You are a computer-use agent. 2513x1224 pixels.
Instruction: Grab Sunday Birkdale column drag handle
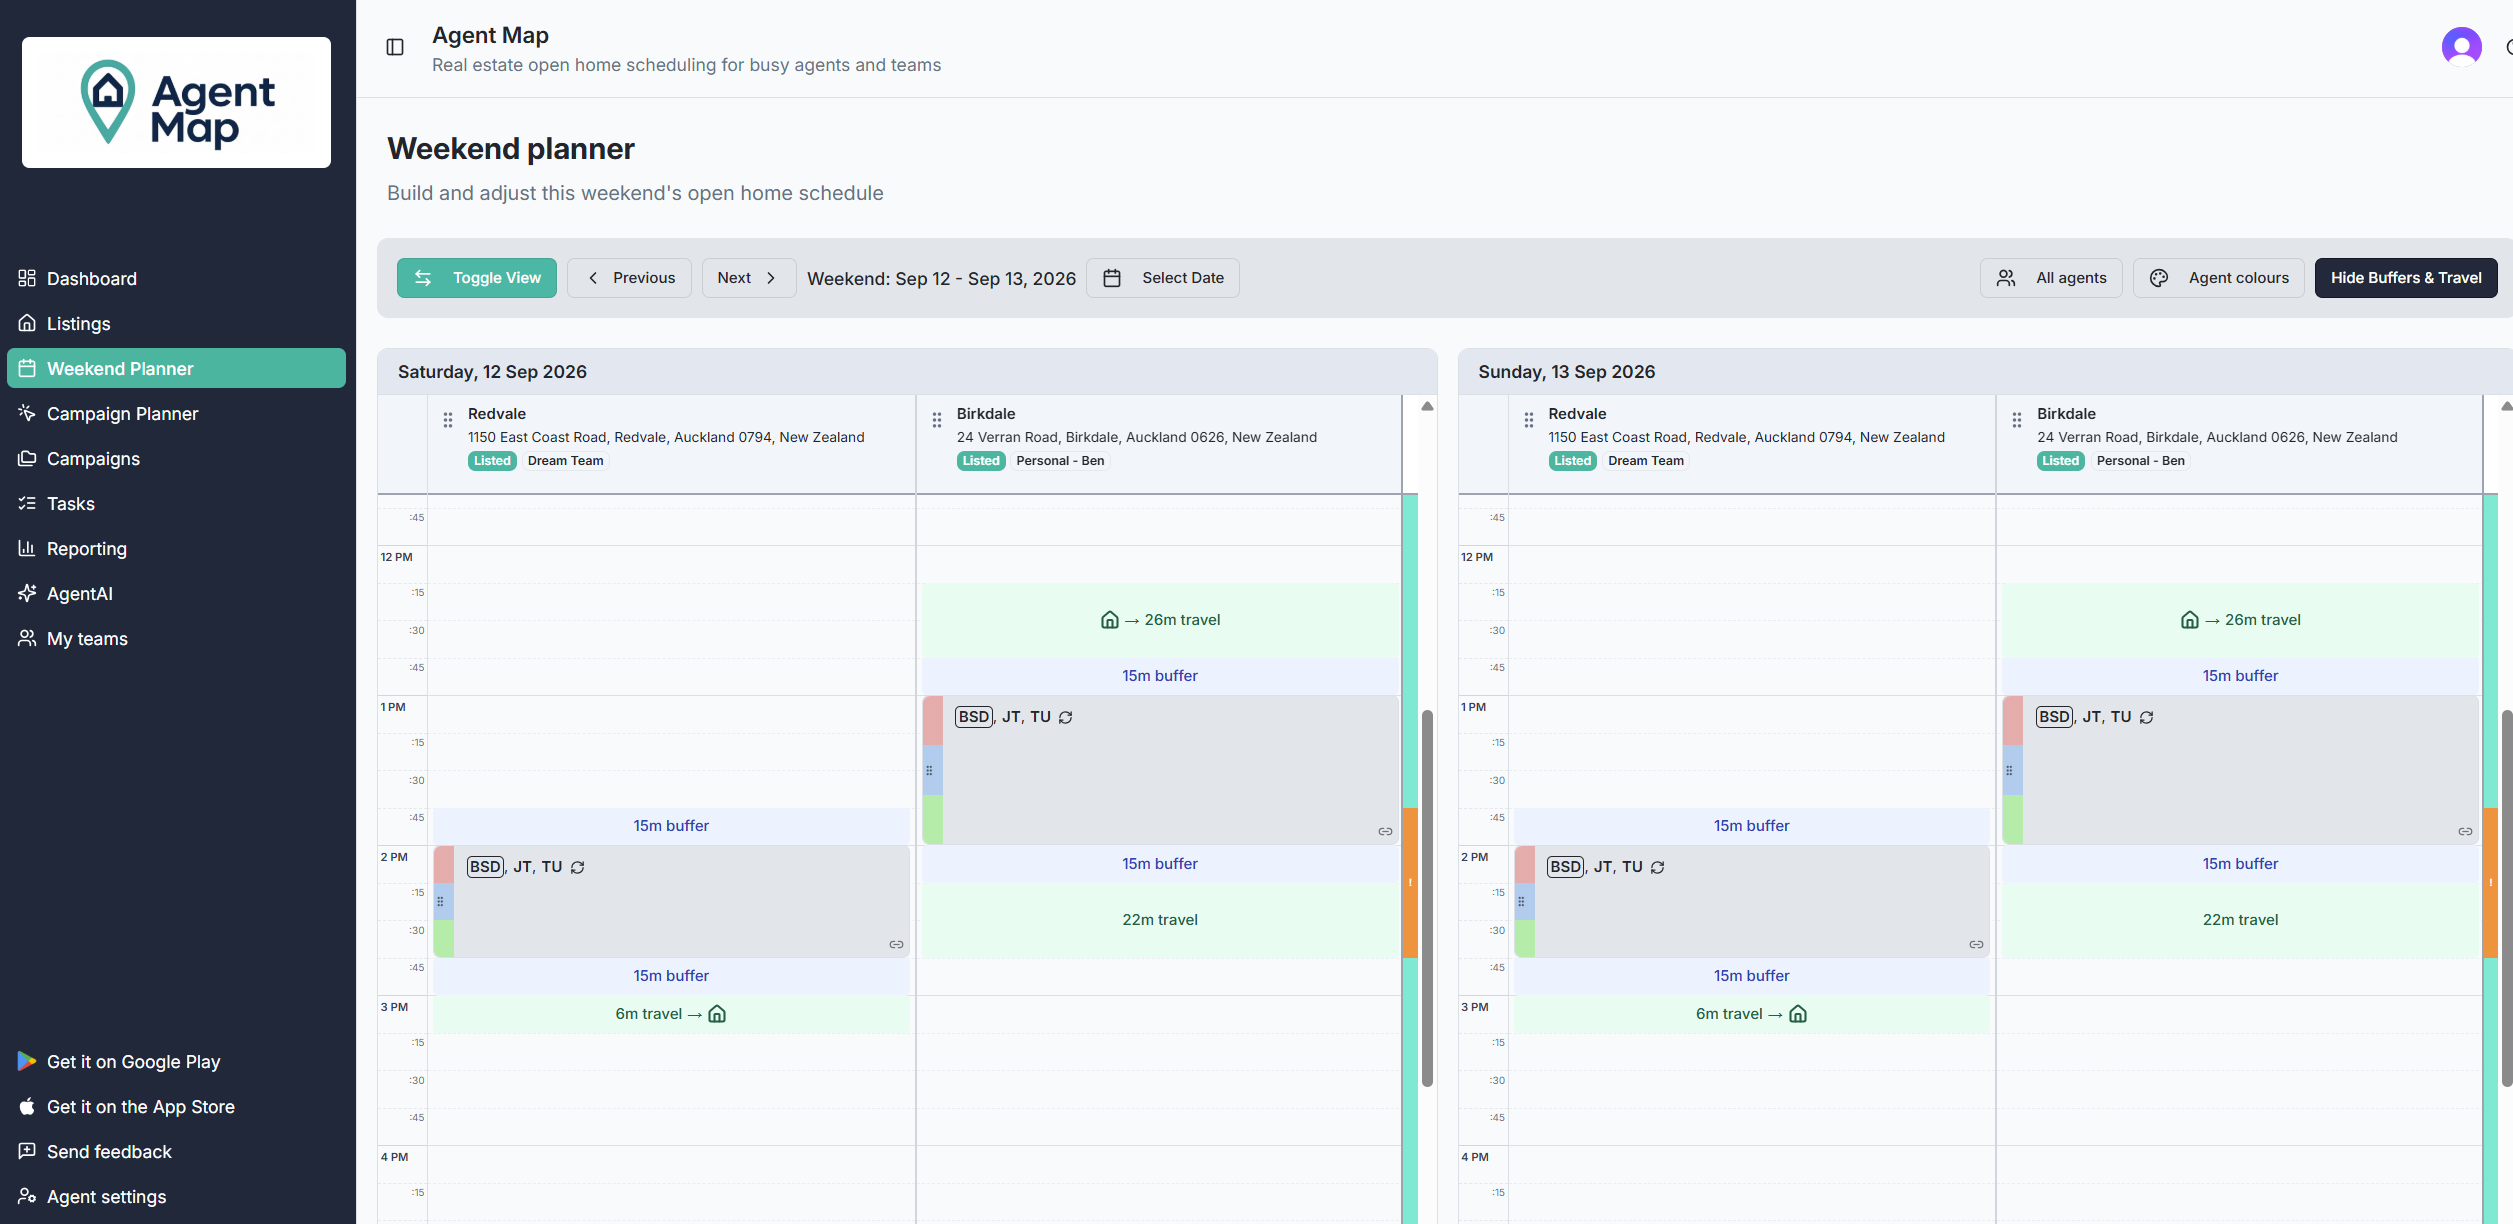pos(2017,420)
